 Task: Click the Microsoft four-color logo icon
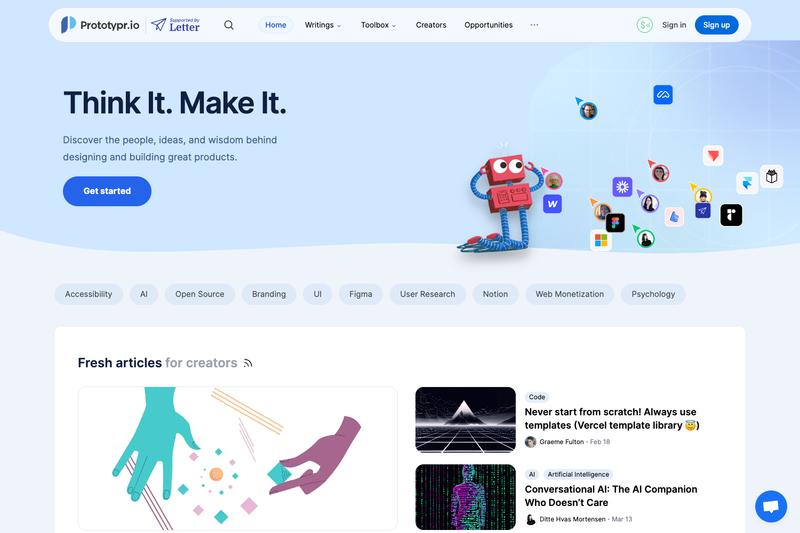(601, 240)
